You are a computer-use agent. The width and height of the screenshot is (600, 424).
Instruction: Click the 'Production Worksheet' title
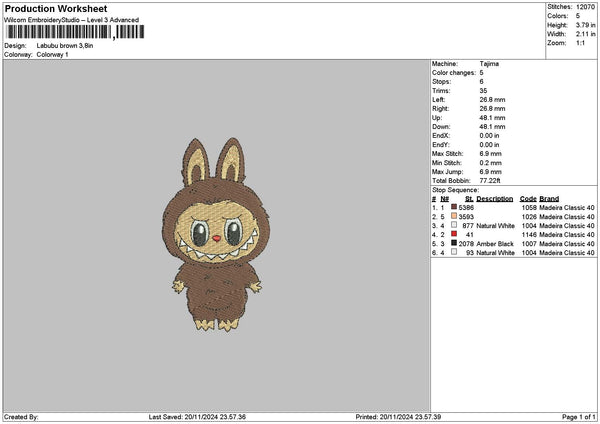coord(56,9)
